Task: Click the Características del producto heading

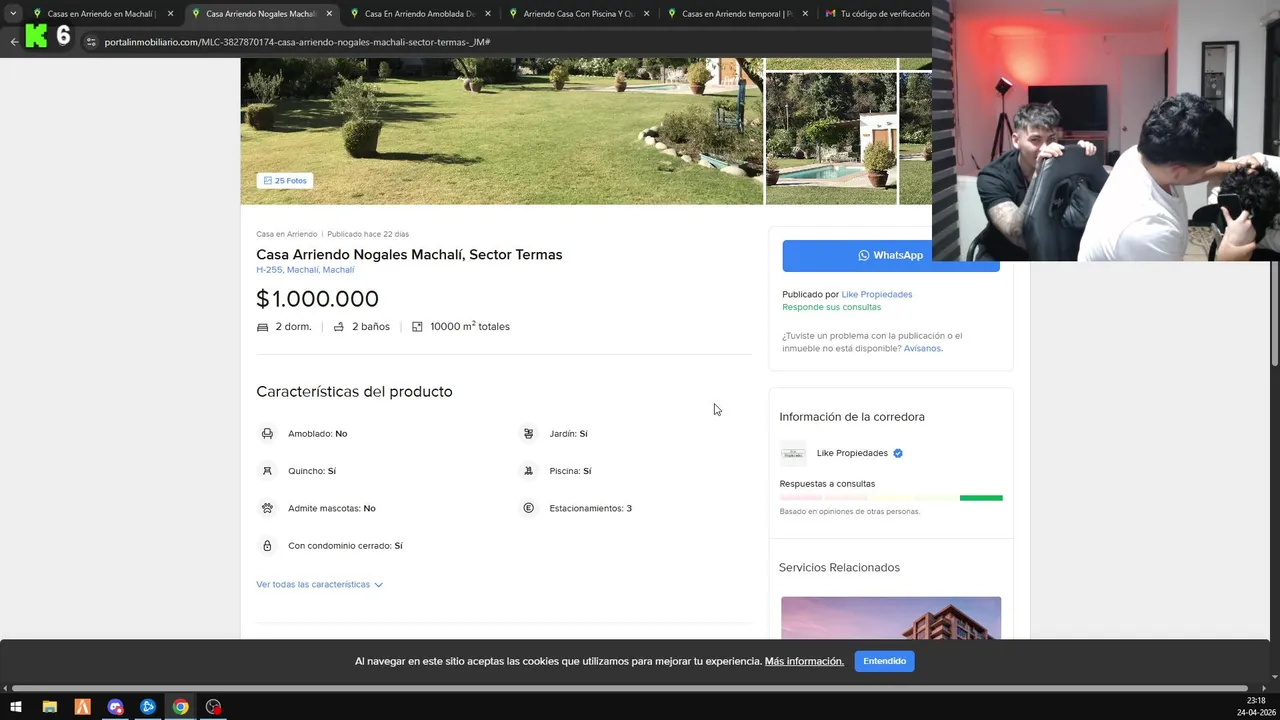Action: pyautogui.click(x=354, y=392)
